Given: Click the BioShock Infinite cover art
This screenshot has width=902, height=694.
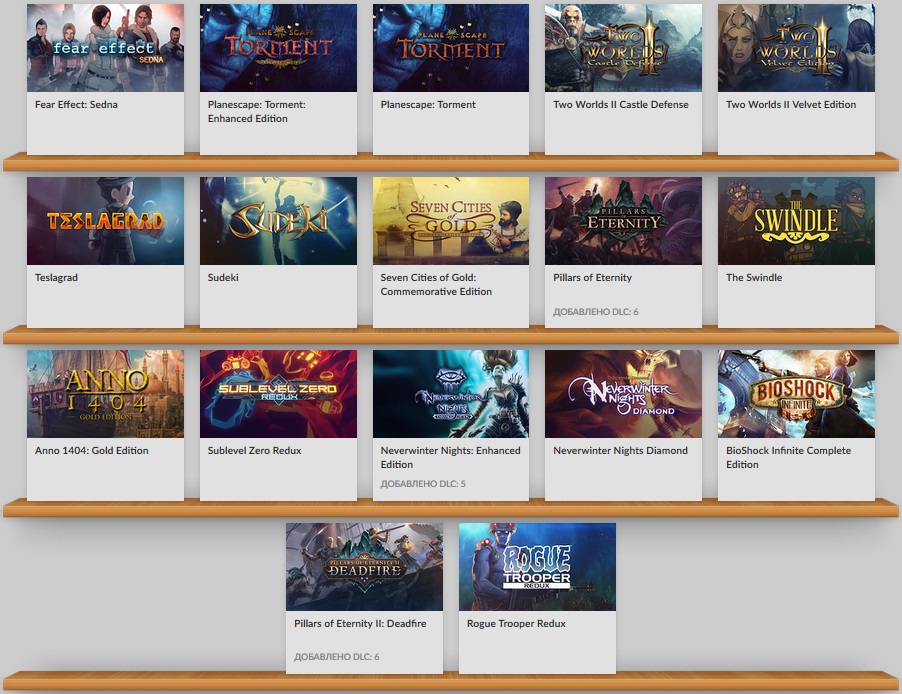Looking at the screenshot, I should 796,394.
